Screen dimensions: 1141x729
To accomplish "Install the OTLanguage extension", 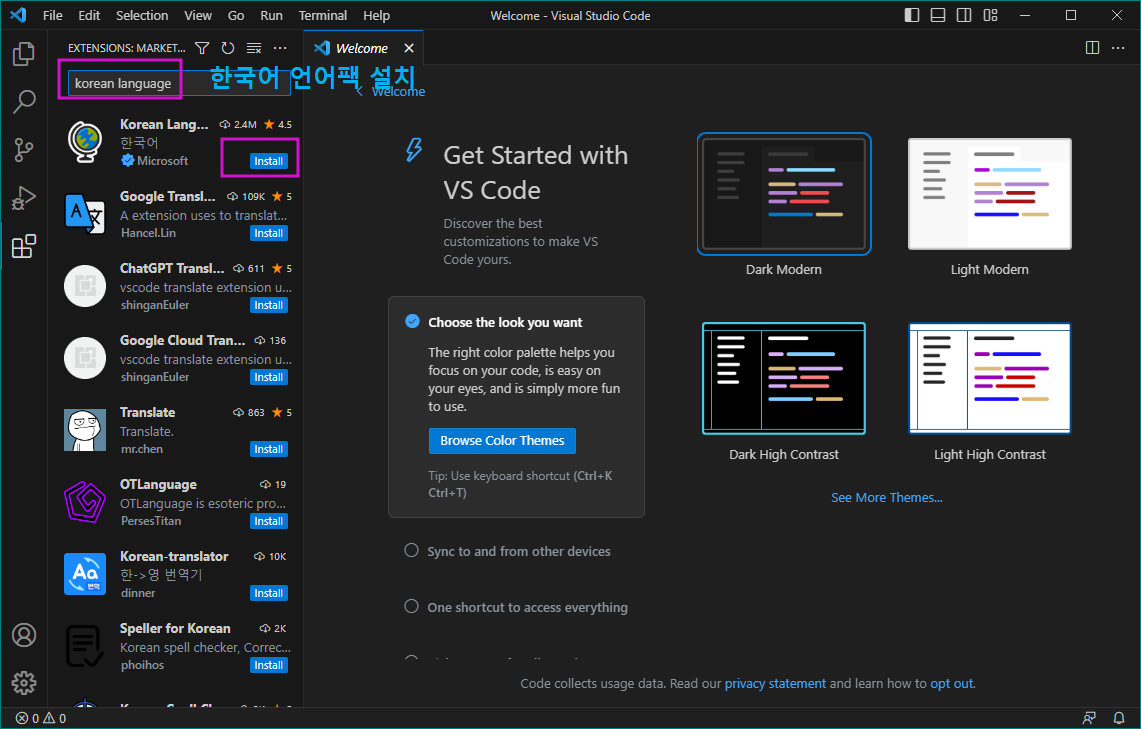I will pos(269,521).
